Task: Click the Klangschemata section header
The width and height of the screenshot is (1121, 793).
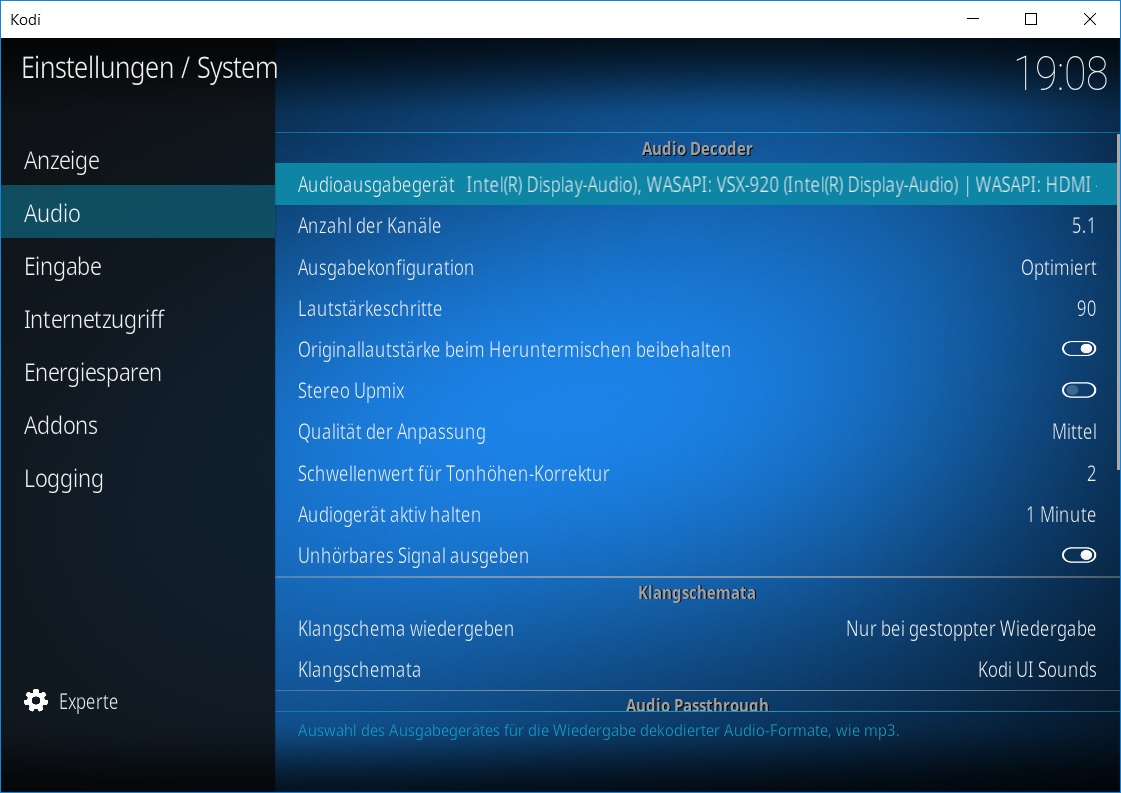Action: [x=697, y=593]
